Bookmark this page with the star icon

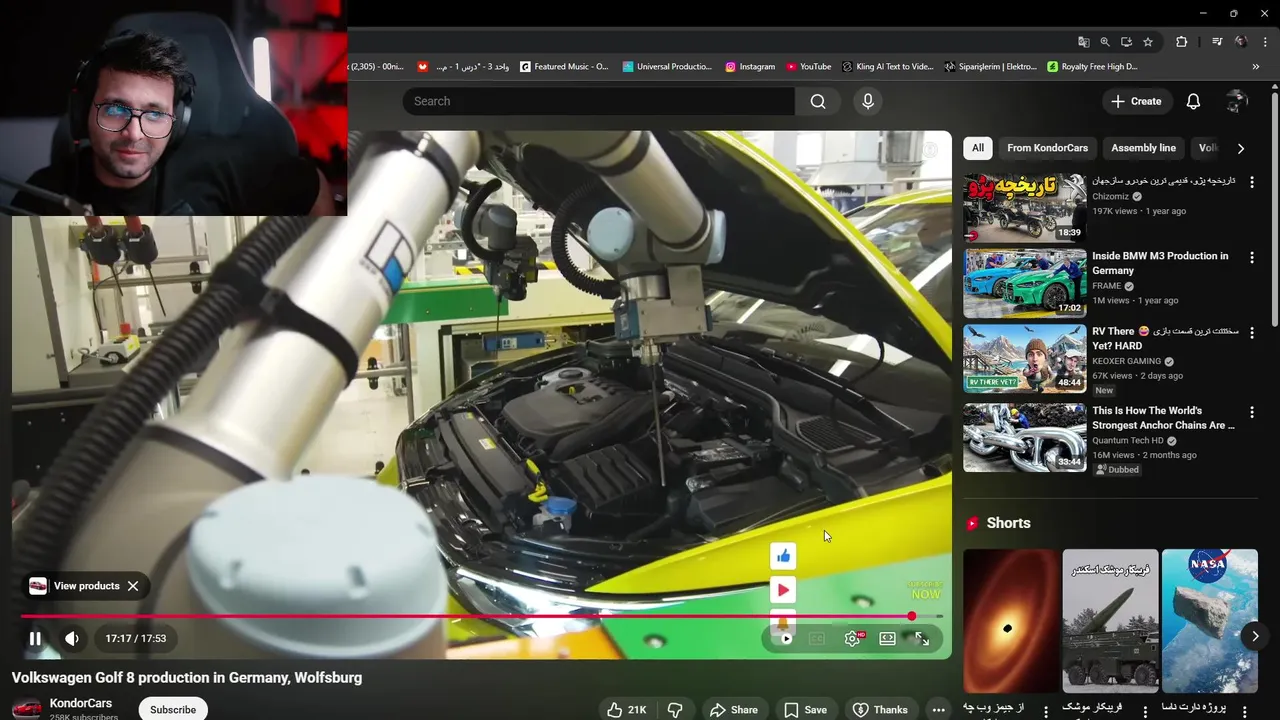click(1148, 42)
